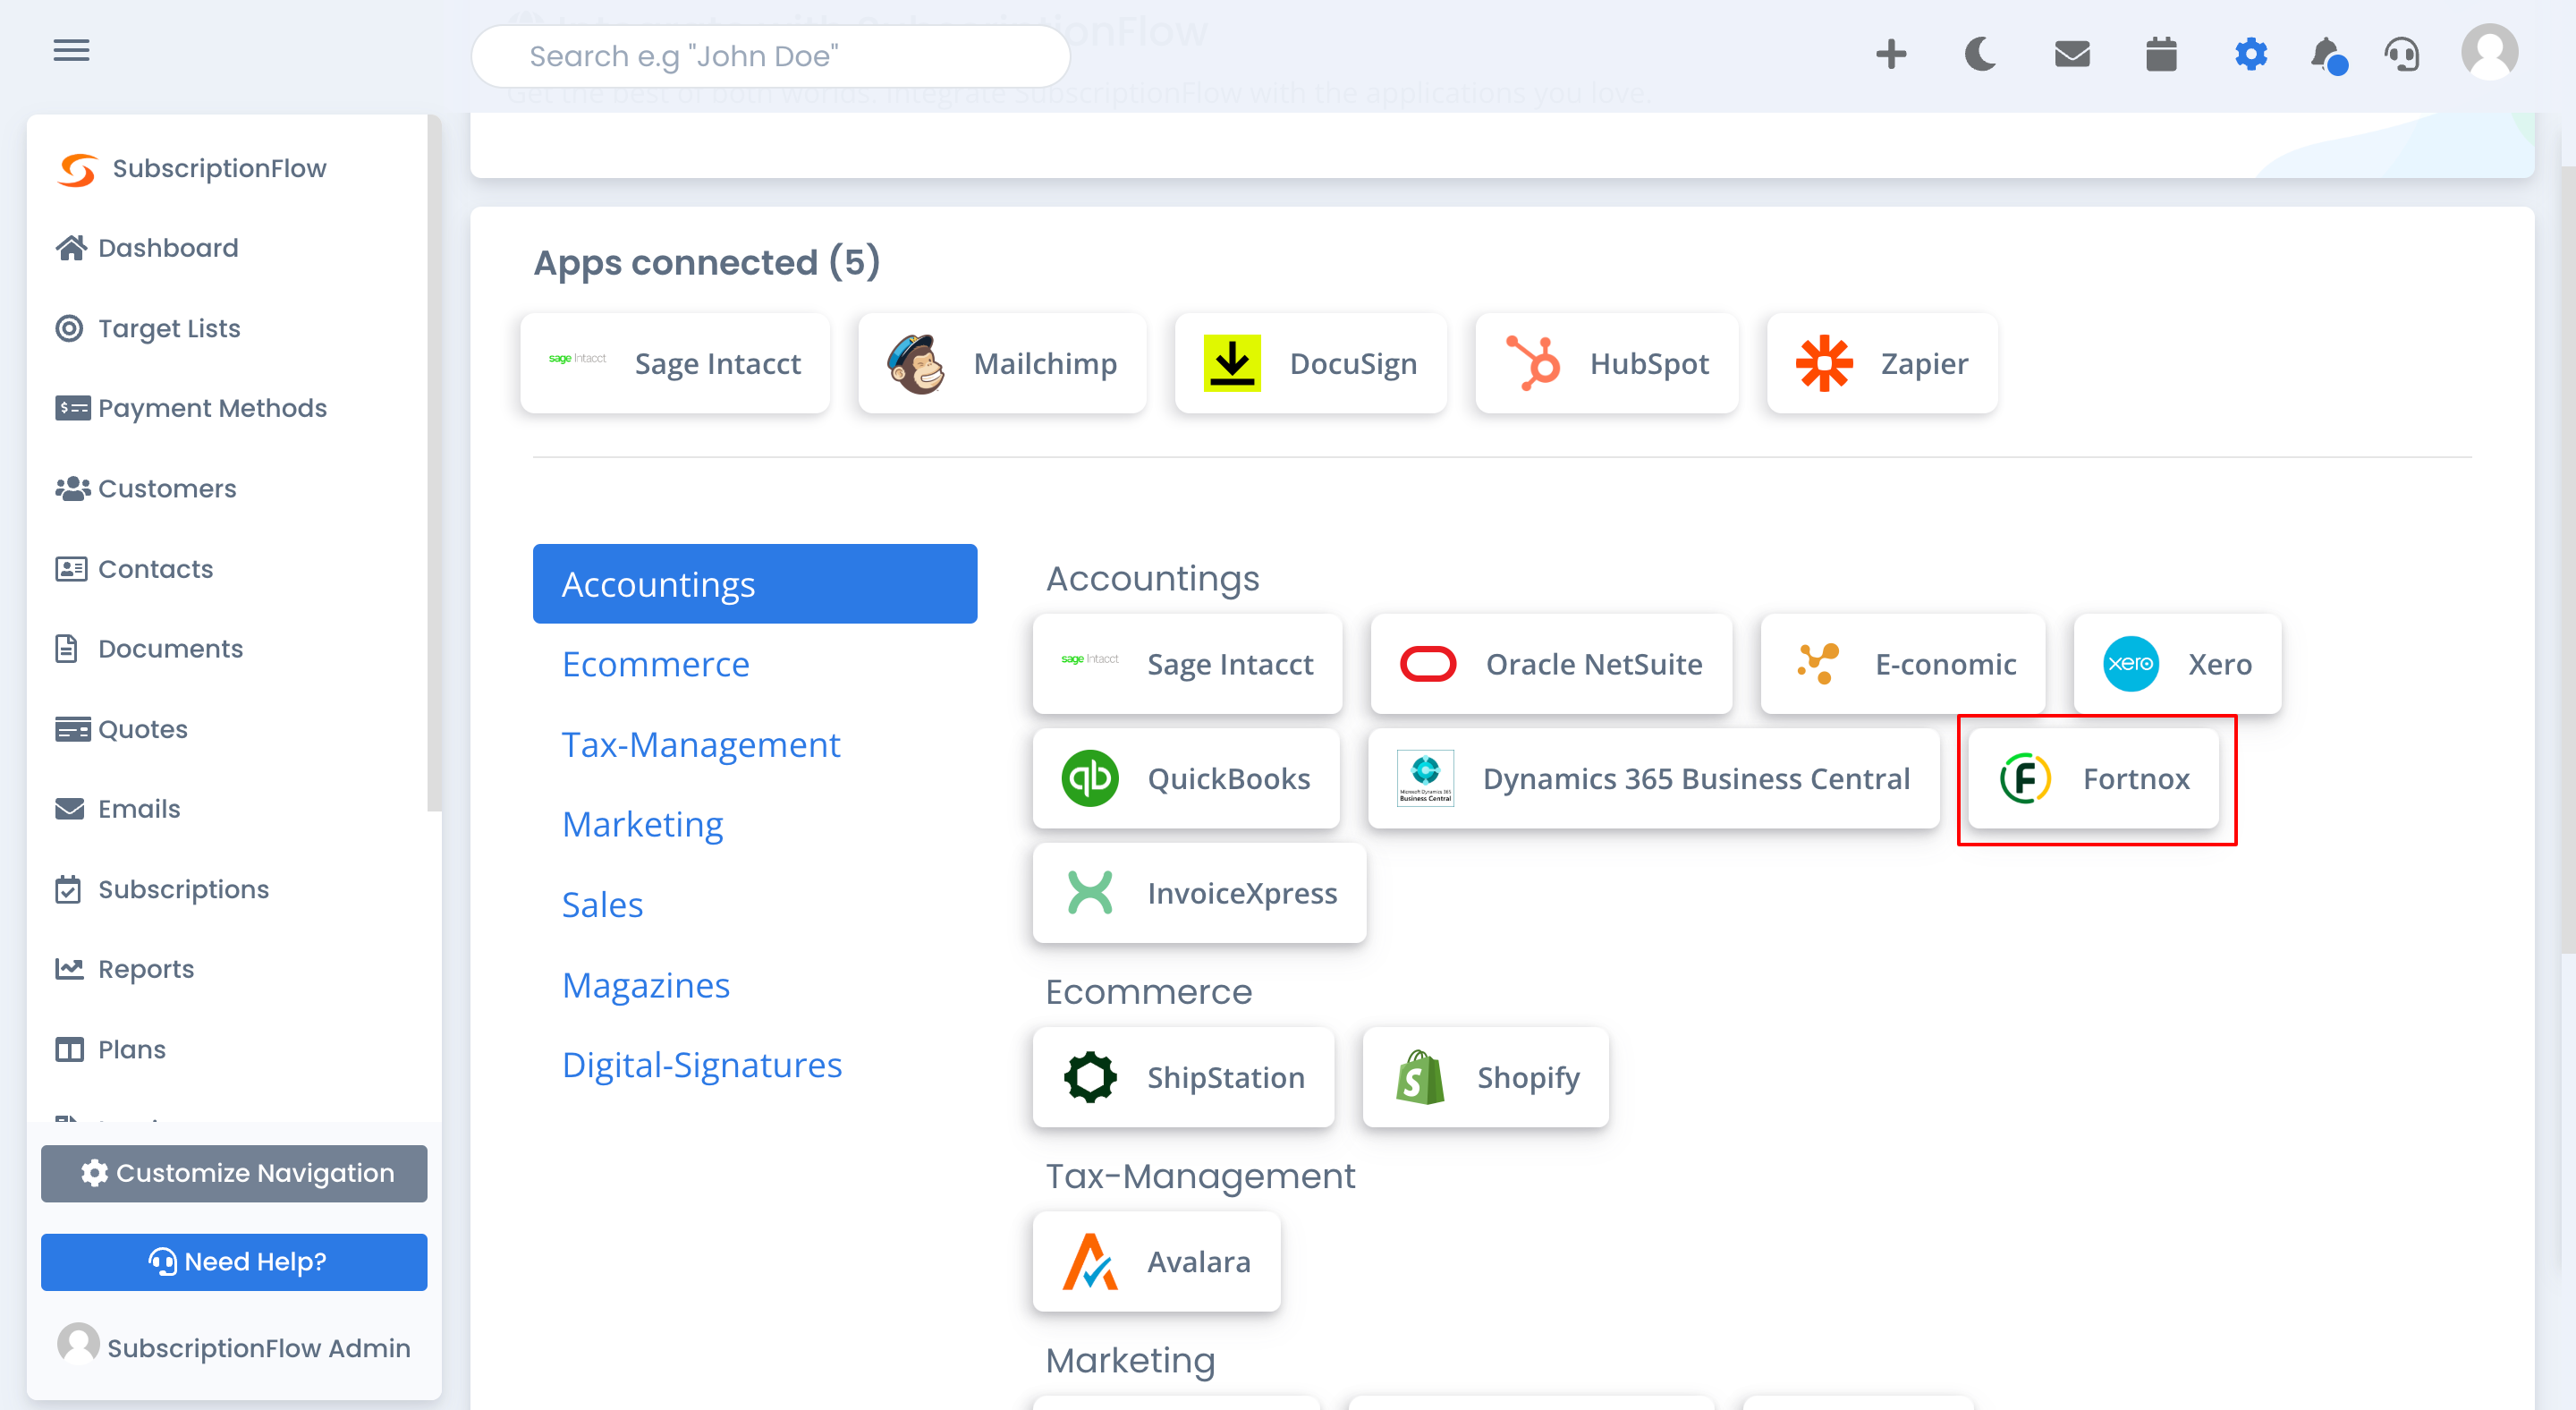
Task: Open Subscriptions in sidebar
Action: point(162,889)
